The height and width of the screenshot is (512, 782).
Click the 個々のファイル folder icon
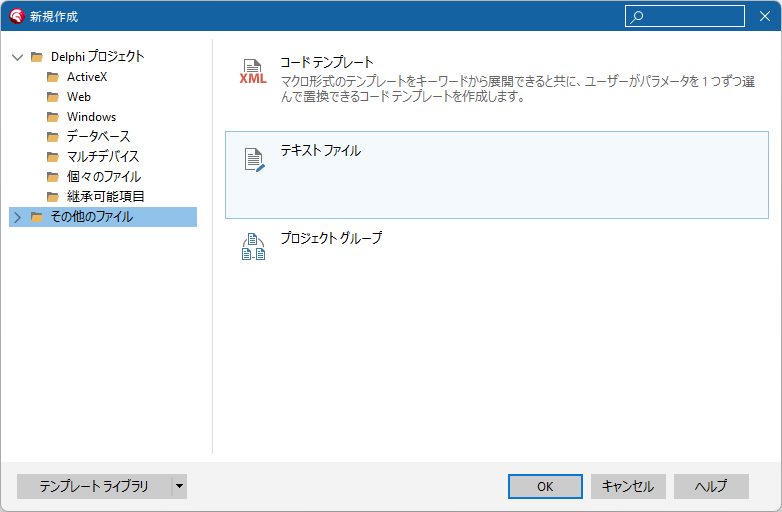(x=52, y=176)
